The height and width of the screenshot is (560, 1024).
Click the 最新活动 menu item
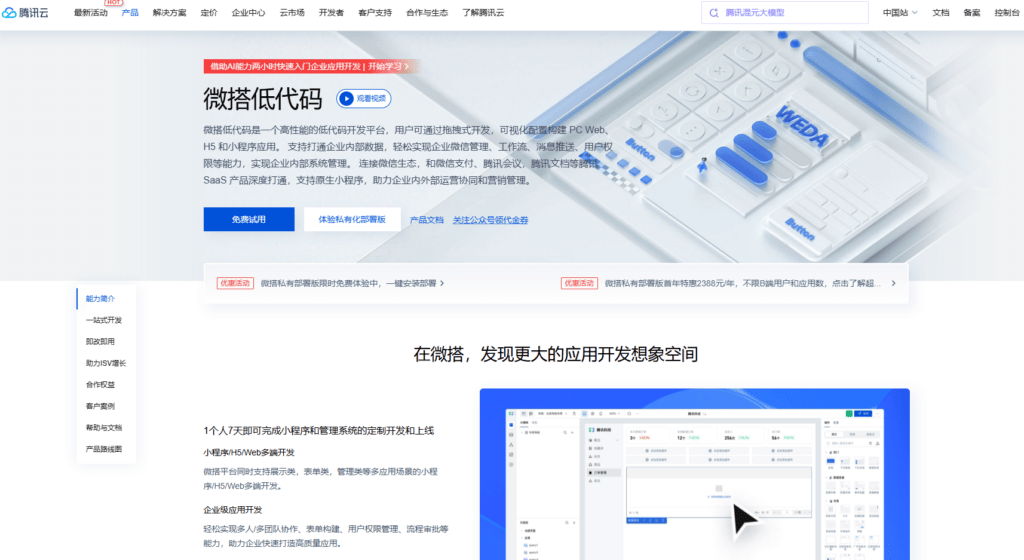91,13
